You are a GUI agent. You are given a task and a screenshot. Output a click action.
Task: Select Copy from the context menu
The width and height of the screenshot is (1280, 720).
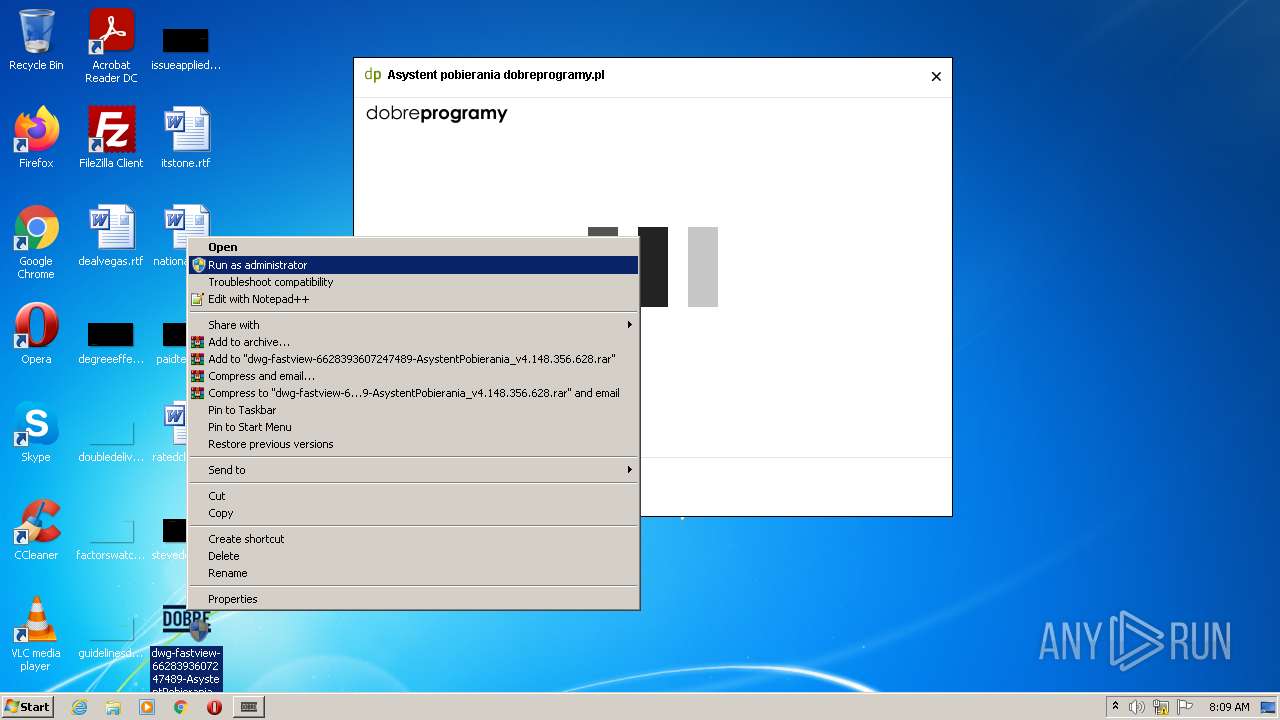click(414, 513)
